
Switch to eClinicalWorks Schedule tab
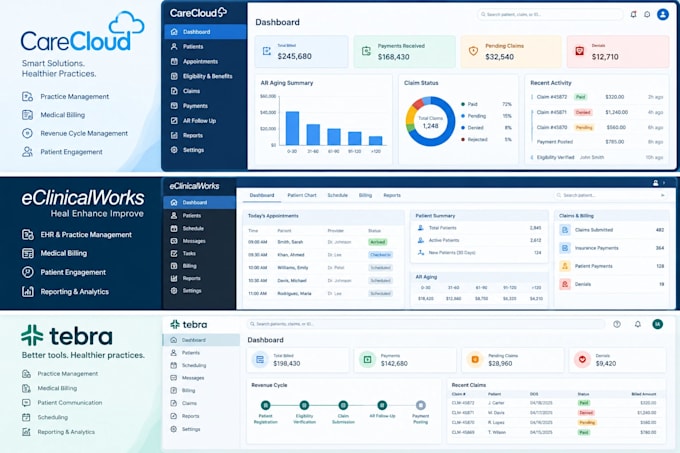(337, 196)
